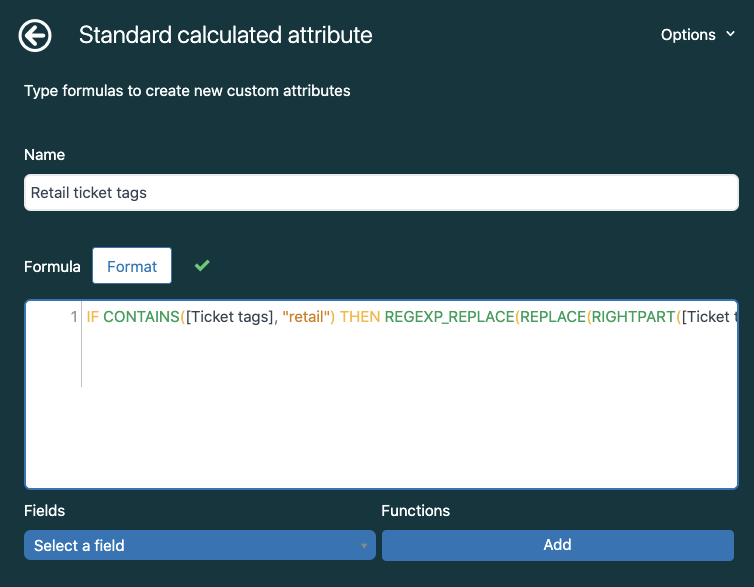Click the THEN keyword in the formula
Image resolution: width=754 pixels, height=587 pixels.
pyautogui.click(x=360, y=317)
